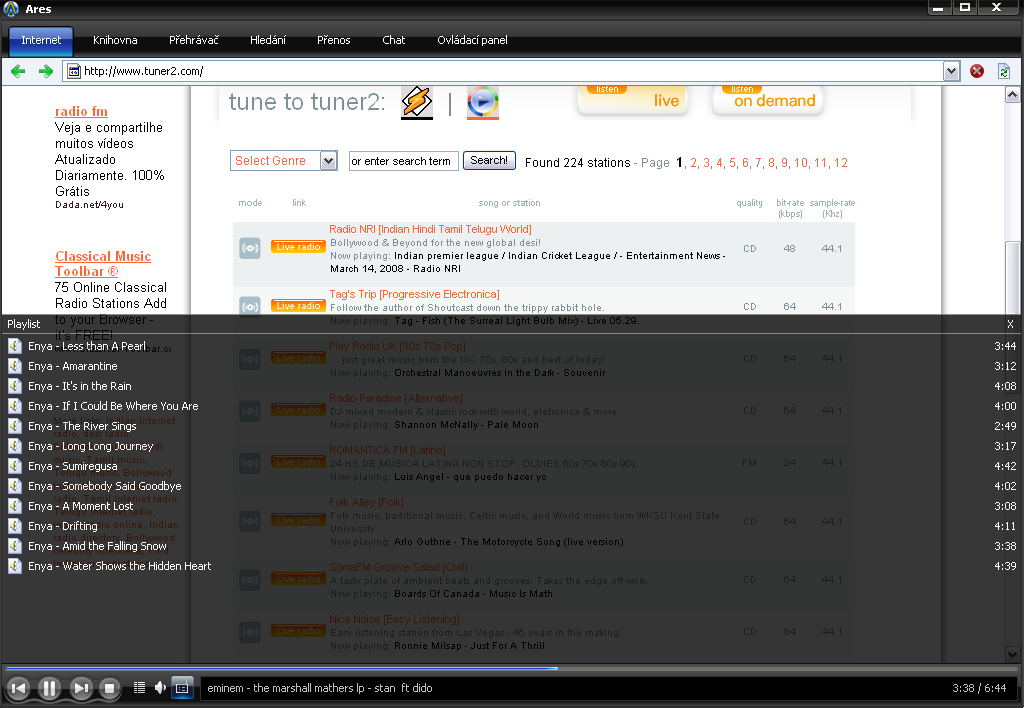Open the Přehrávač tab
Screen dimensions: 1024x708
[193, 40]
